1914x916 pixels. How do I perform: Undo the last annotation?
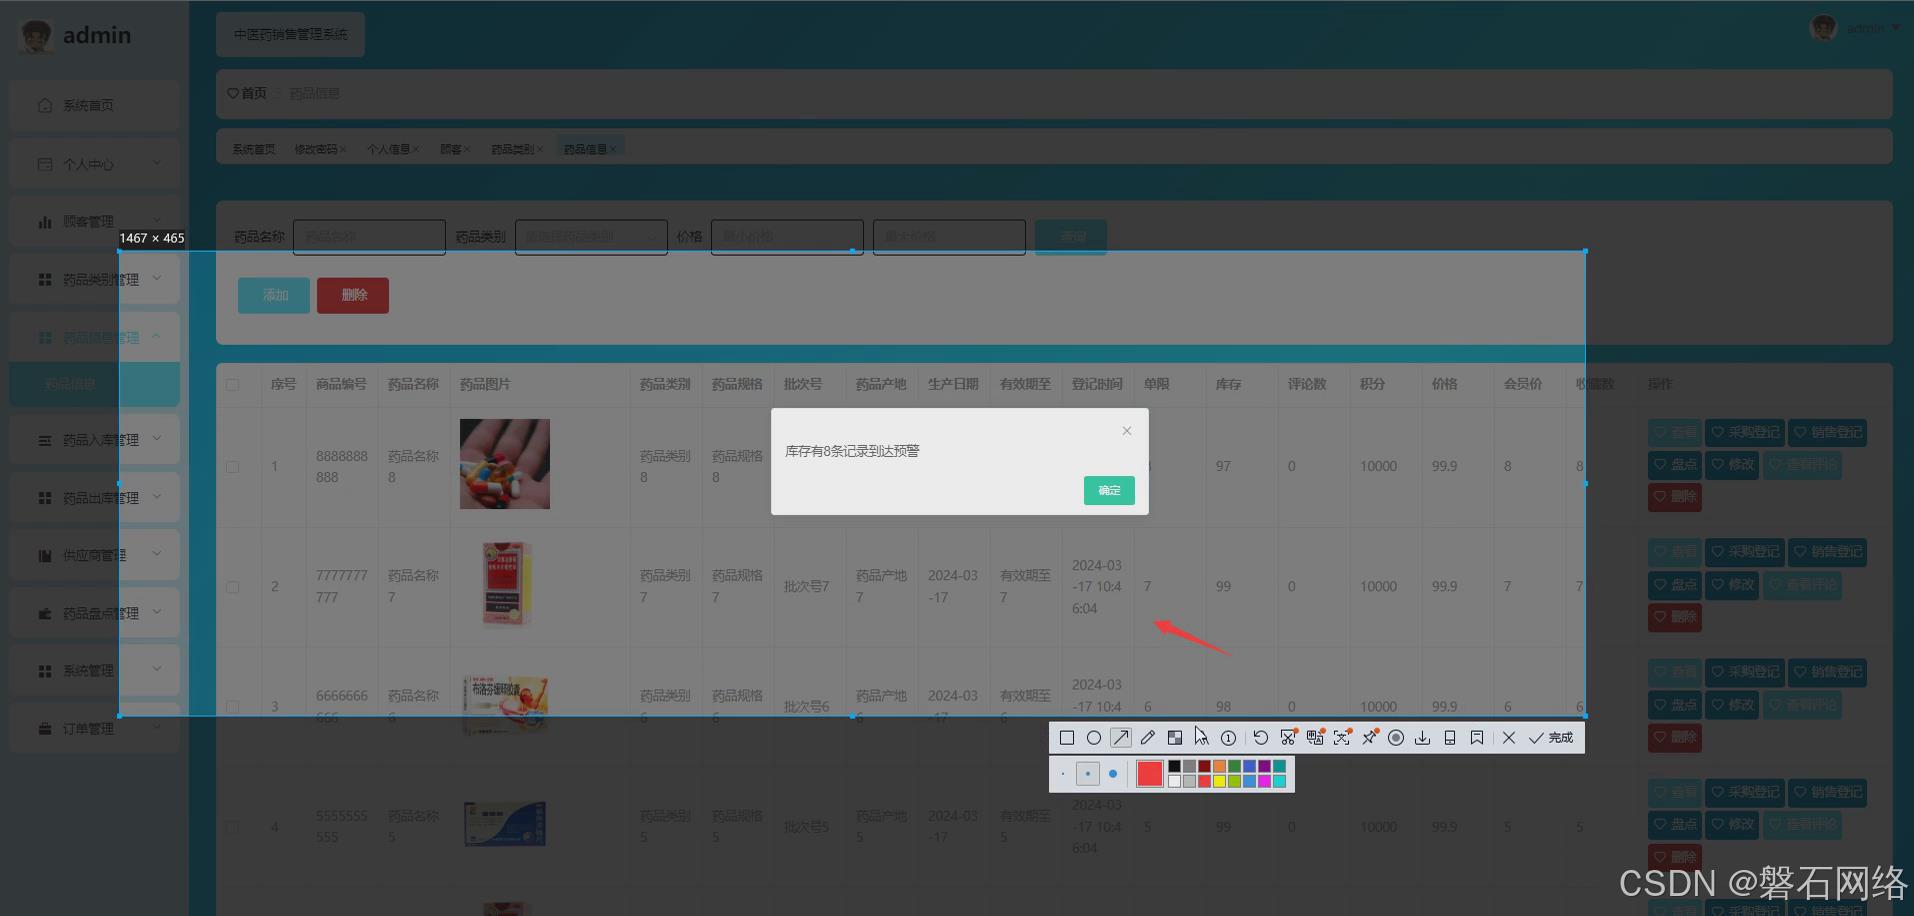[1261, 738]
